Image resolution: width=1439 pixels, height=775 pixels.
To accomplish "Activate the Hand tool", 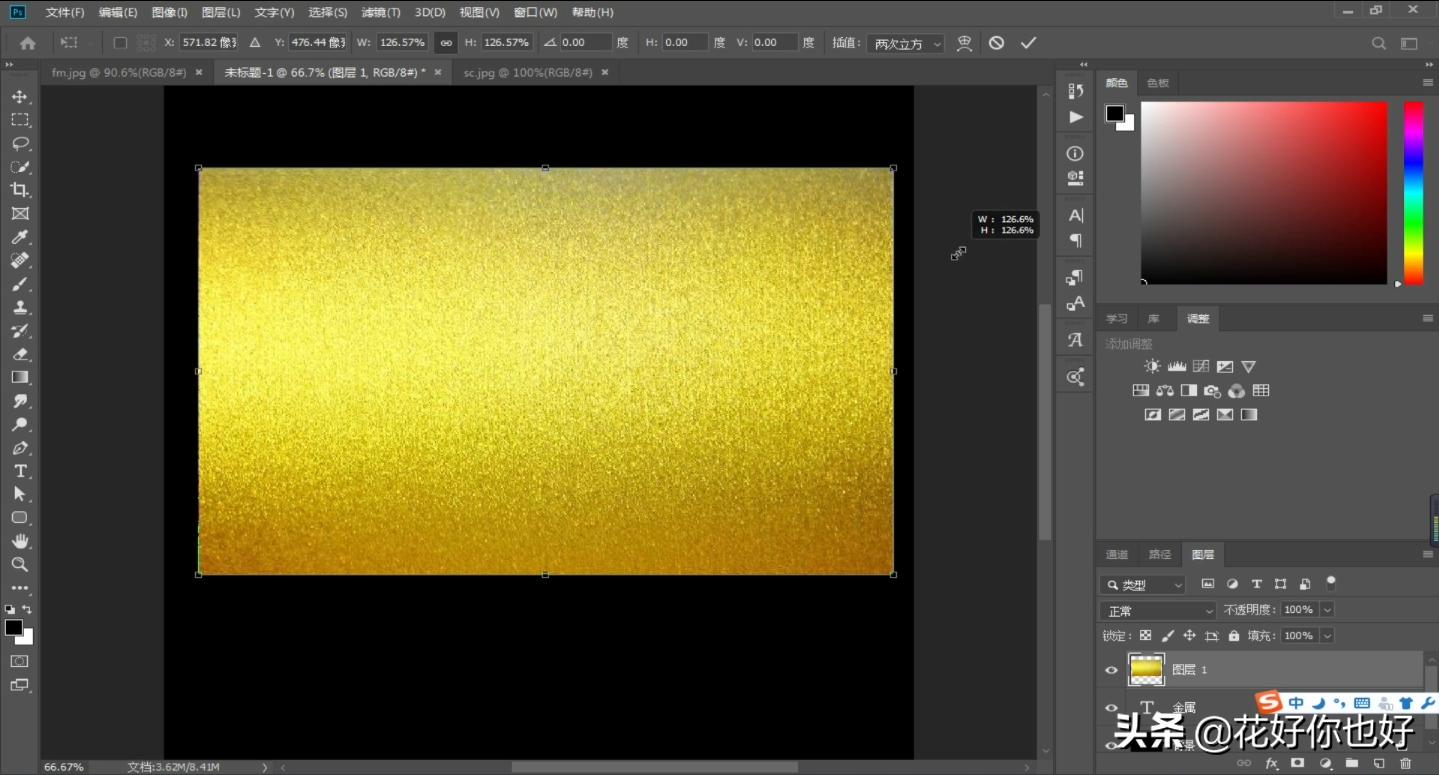I will [x=19, y=541].
